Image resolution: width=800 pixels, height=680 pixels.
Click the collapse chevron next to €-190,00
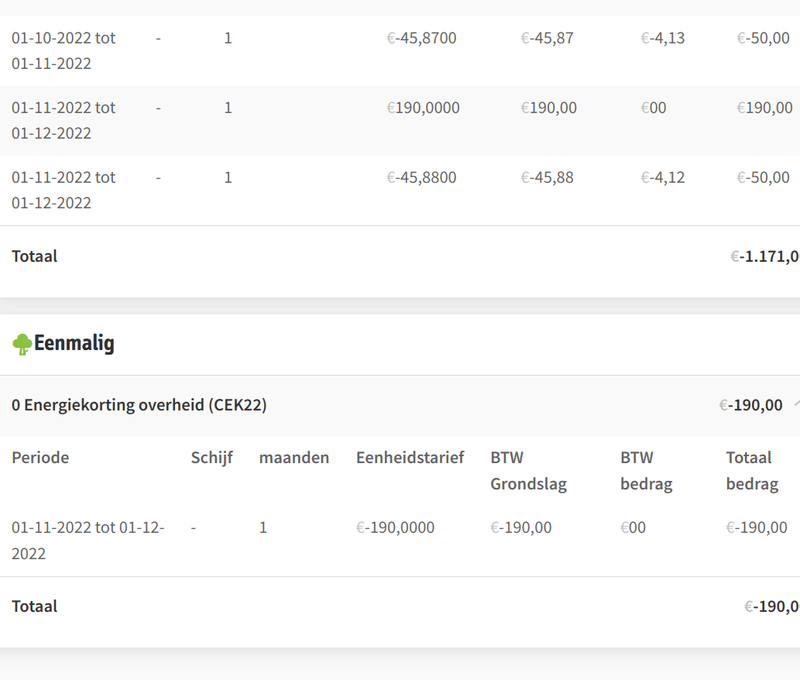tap(796, 405)
